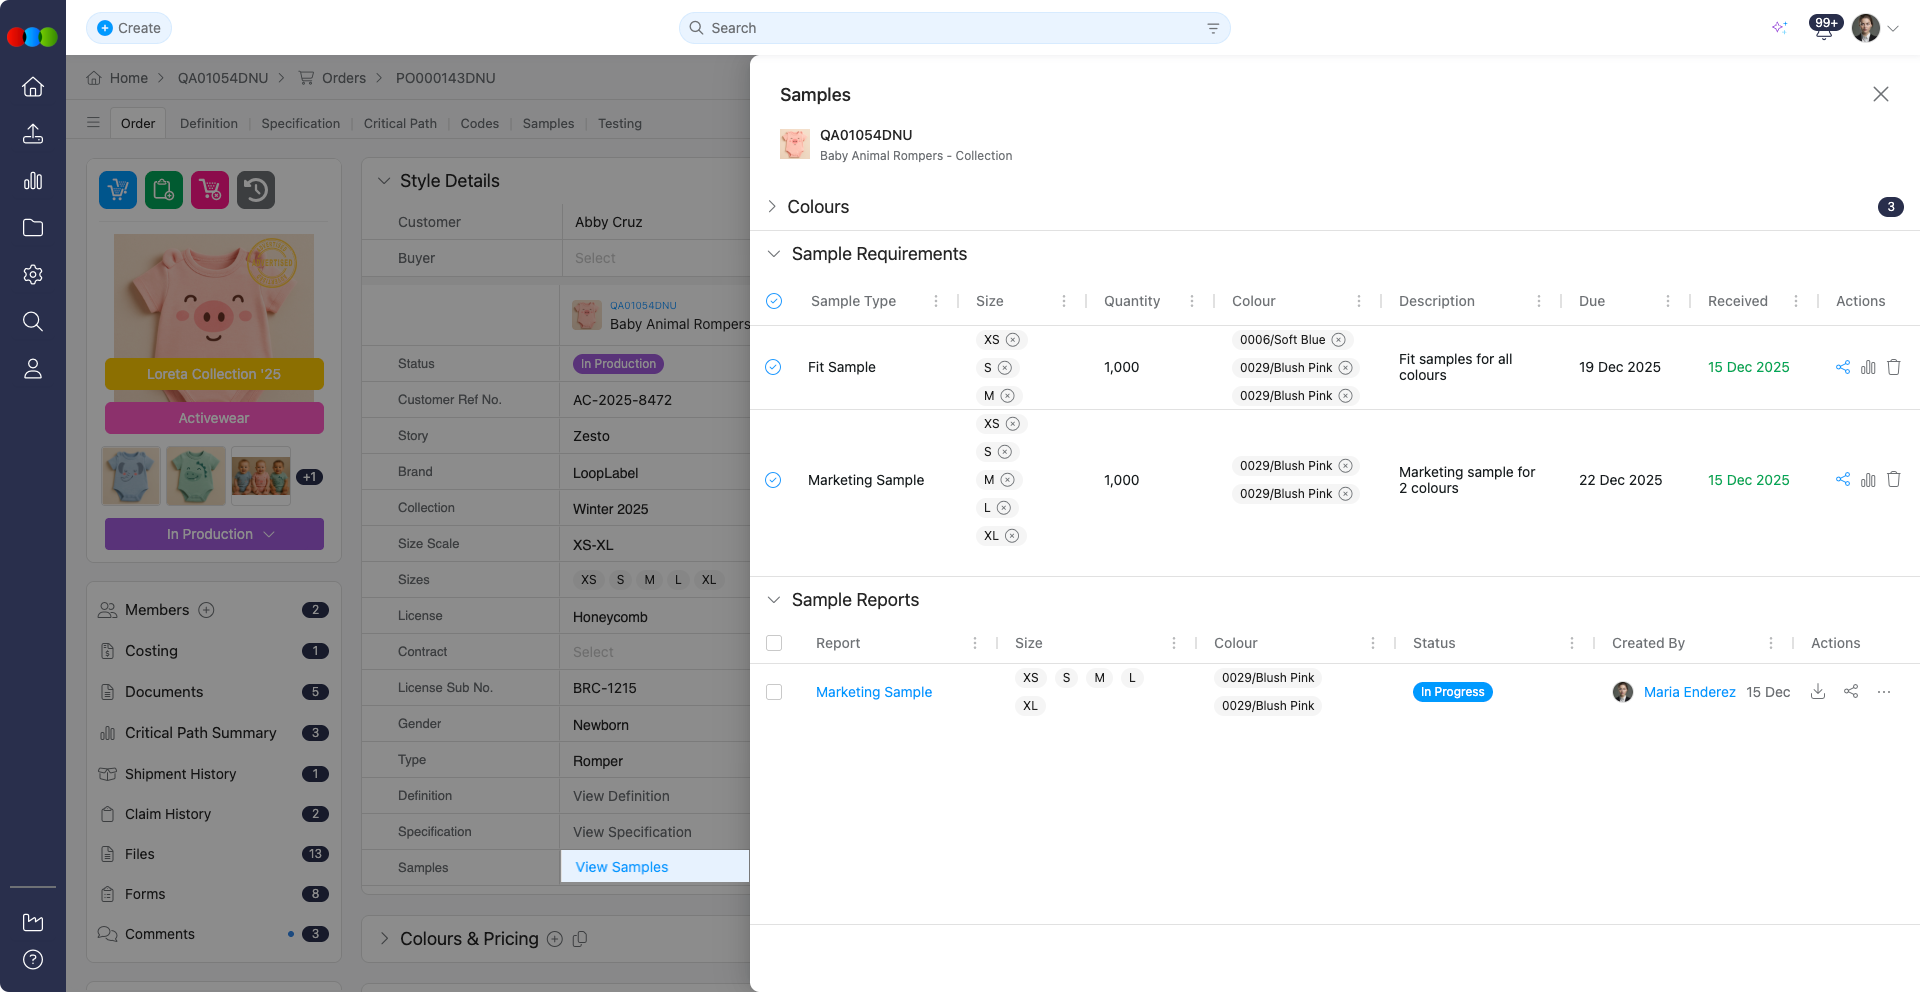
Task: Open more options for Marketing Sample report
Action: pos(1884,692)
